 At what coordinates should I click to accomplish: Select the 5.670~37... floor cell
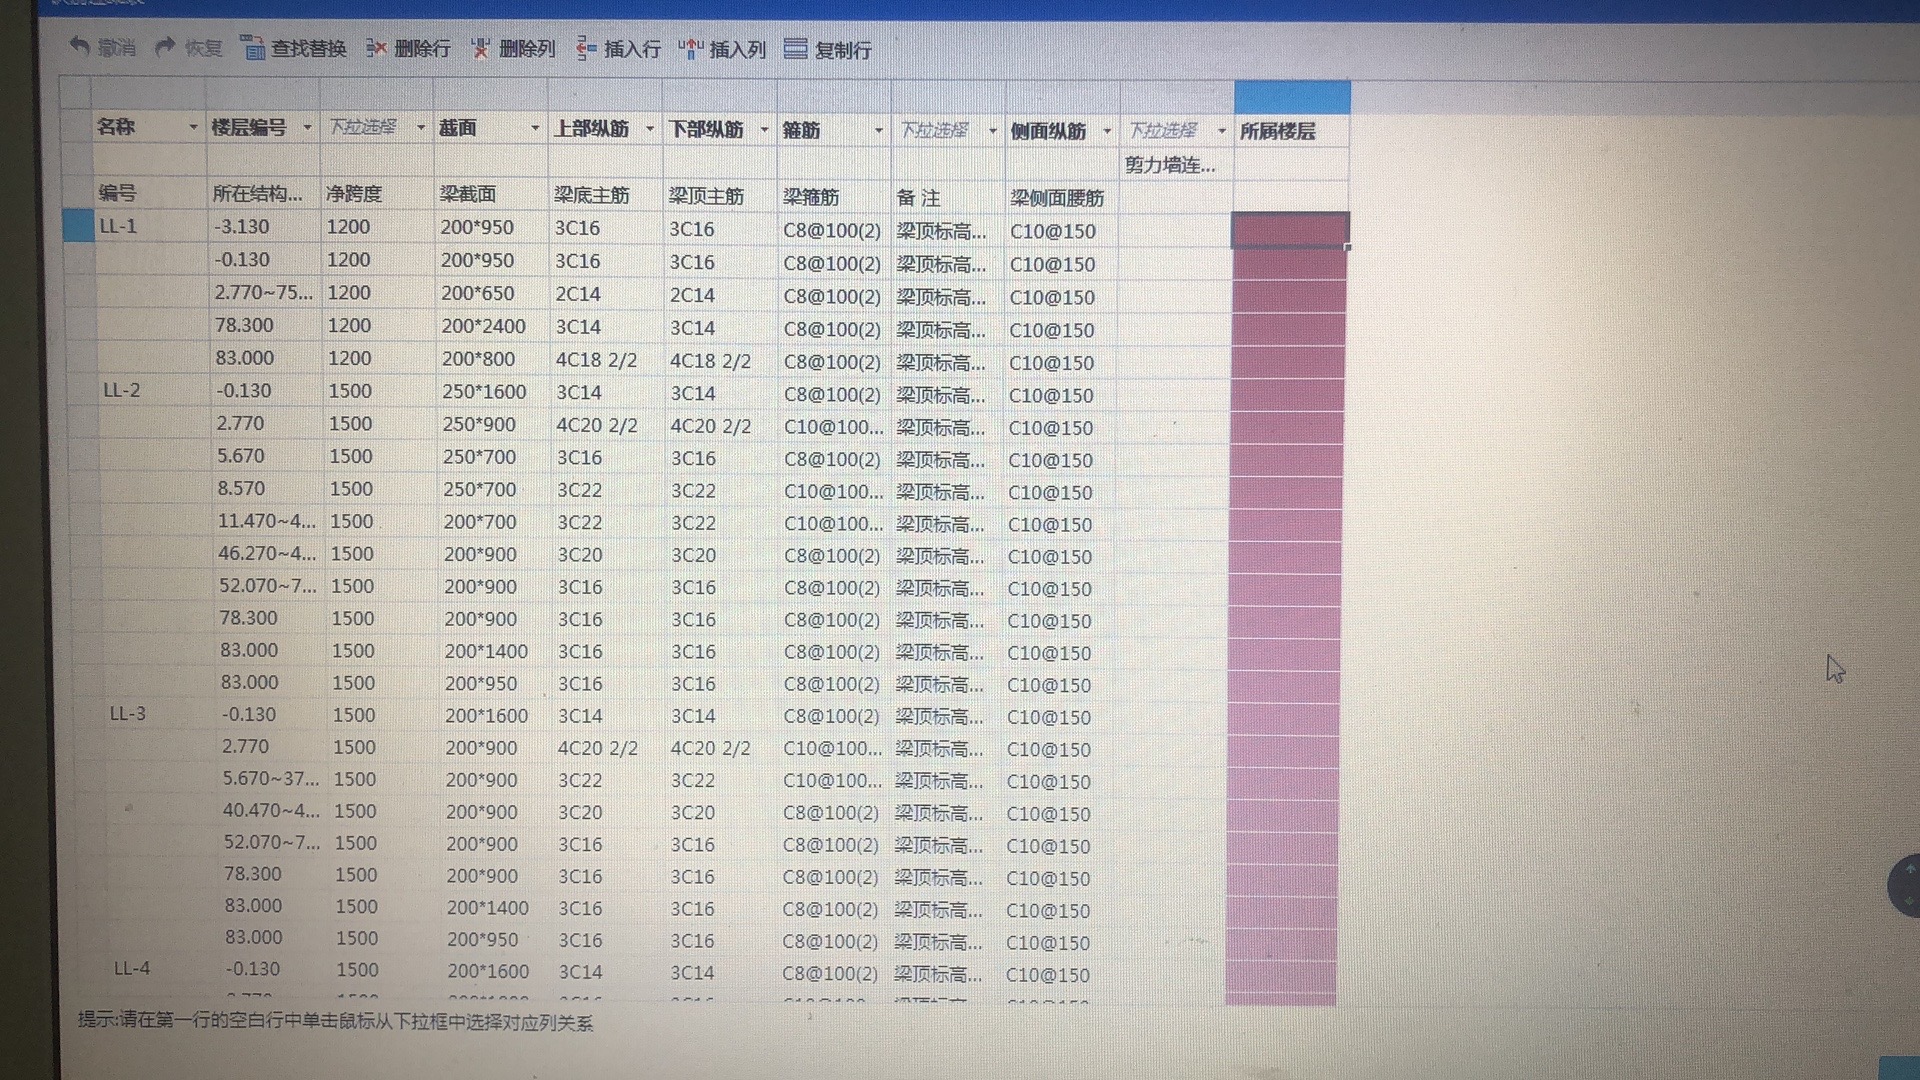coord(271,778)
